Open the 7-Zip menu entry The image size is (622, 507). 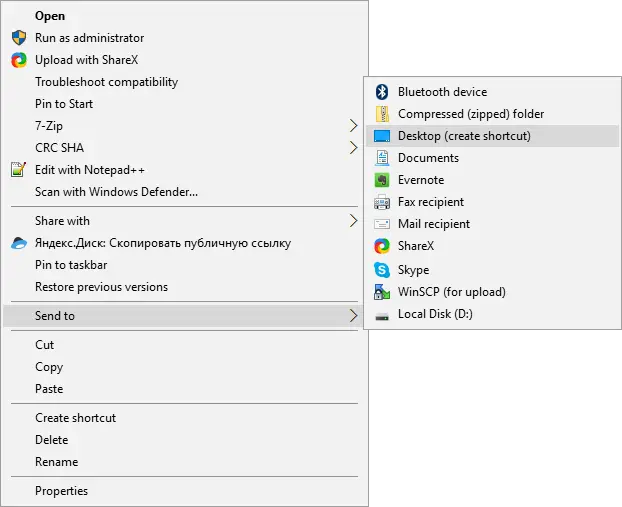(x=184, y=126)
